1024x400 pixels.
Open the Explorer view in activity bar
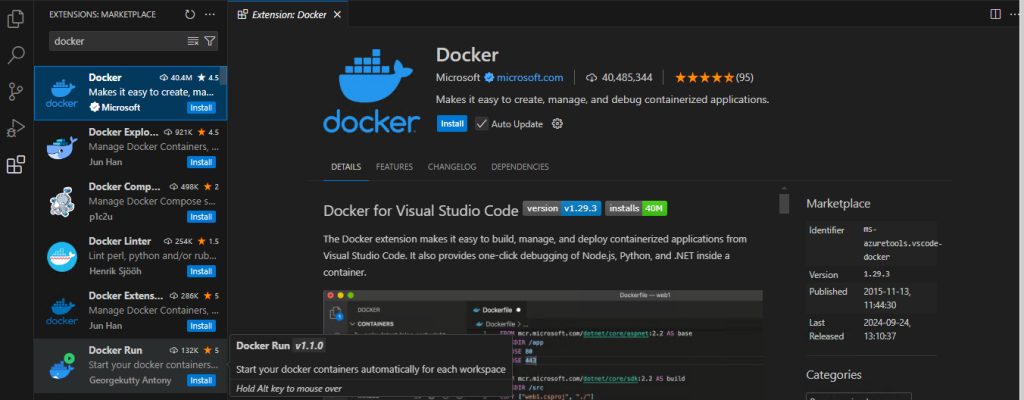tap(16, 20)
